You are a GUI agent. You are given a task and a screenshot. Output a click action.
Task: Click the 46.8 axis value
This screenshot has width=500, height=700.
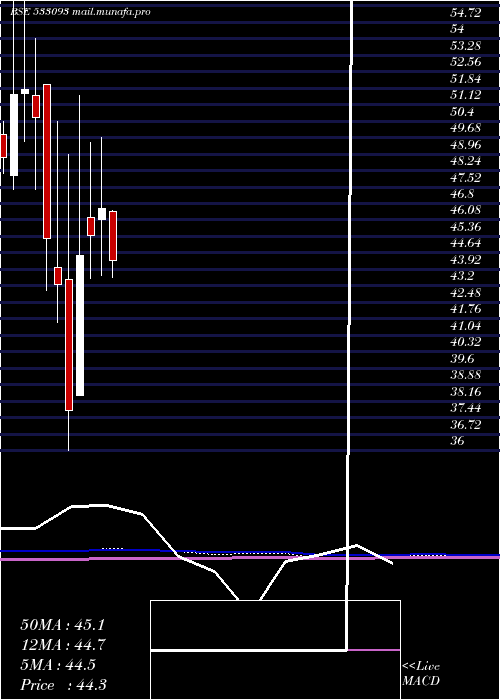[462, 194]
